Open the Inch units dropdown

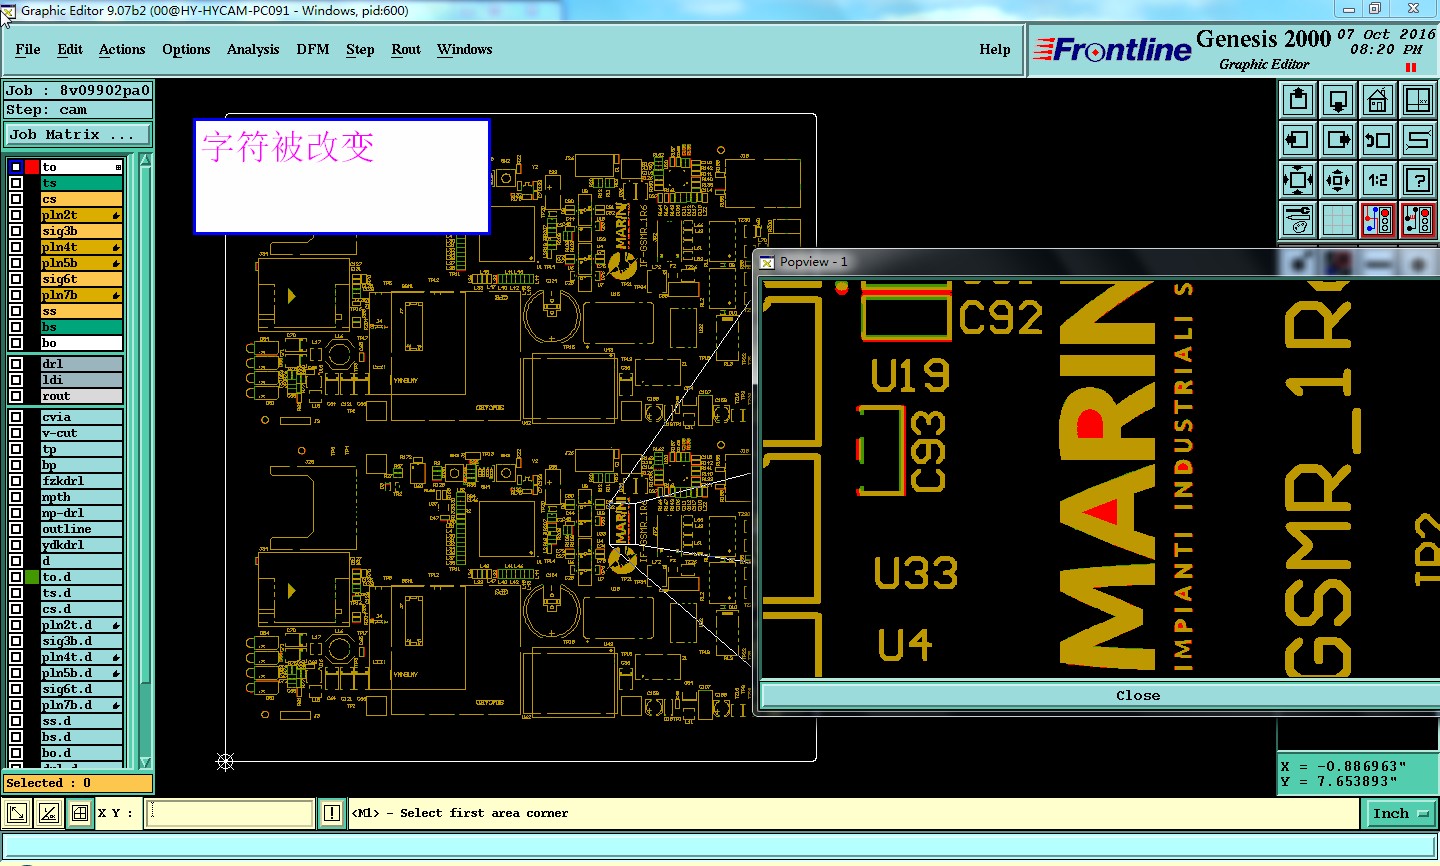[x=1399, y=814]
